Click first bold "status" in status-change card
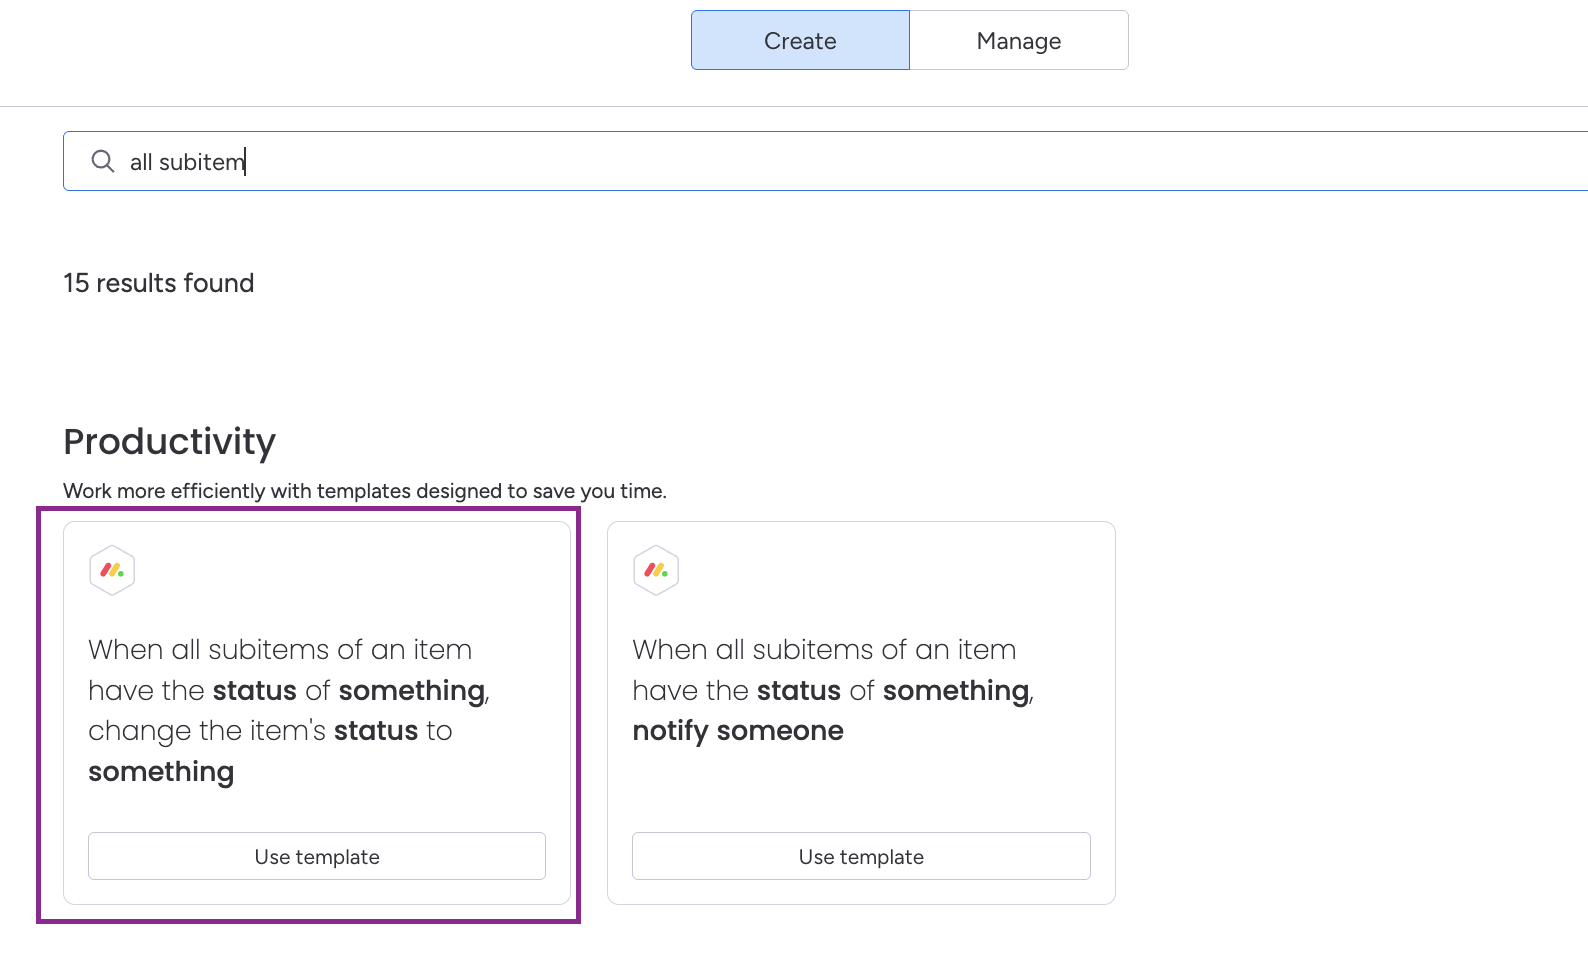The image size is (1588, 976). coord(255,691)
